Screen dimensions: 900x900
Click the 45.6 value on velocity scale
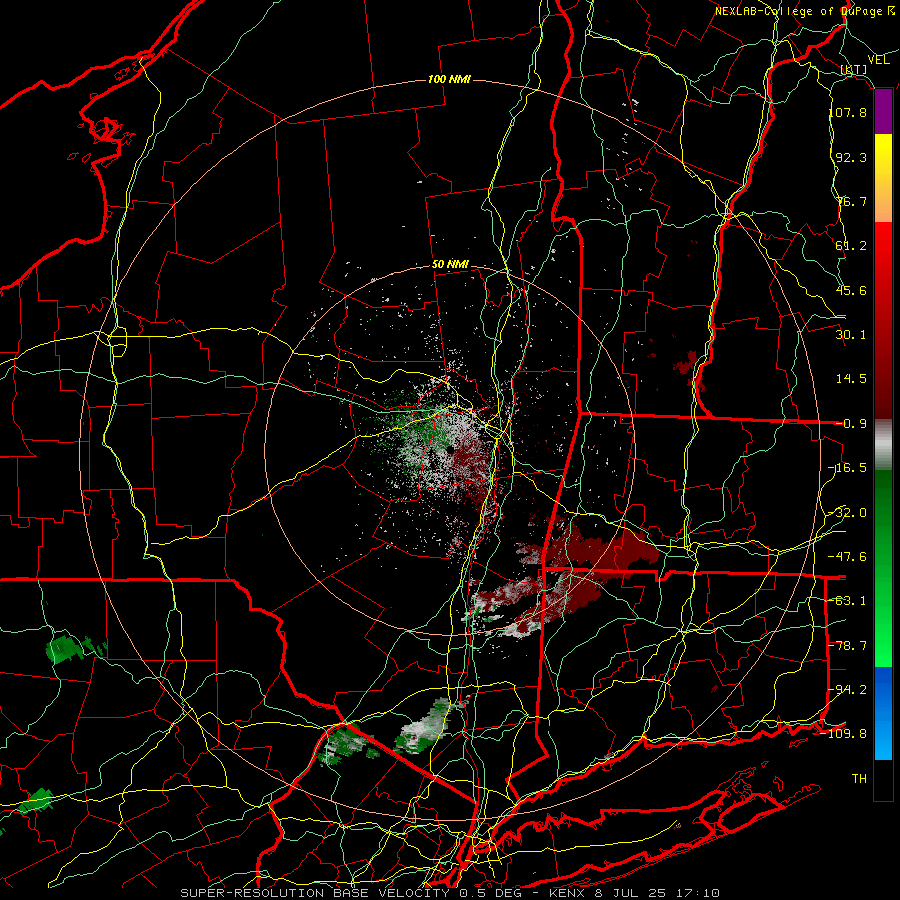pos(851,290)
